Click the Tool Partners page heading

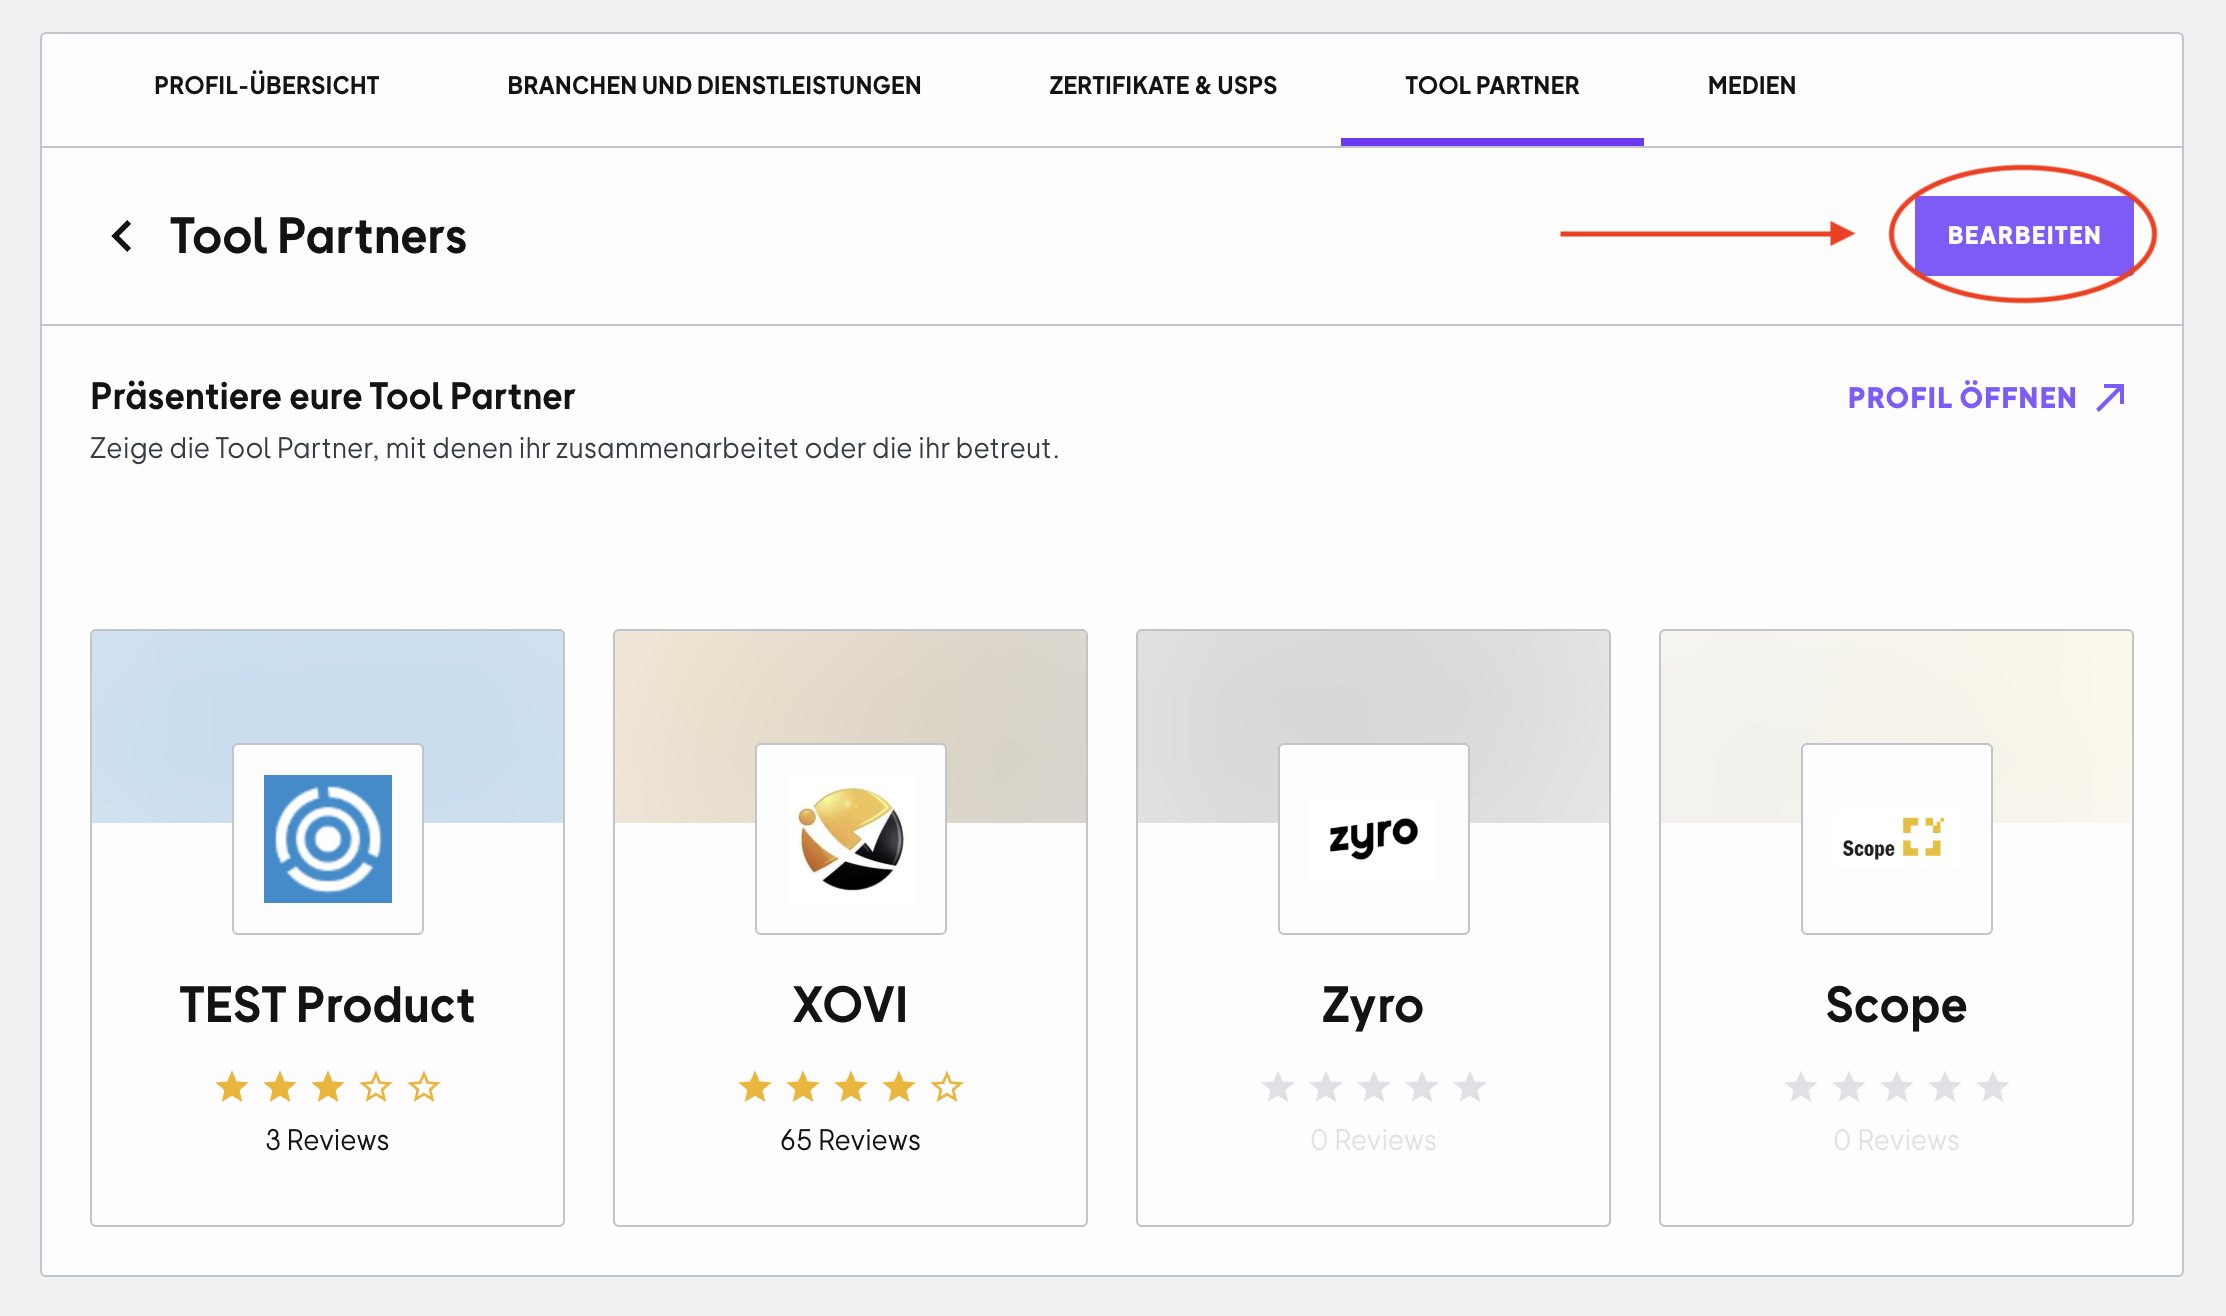coord(318,236)
